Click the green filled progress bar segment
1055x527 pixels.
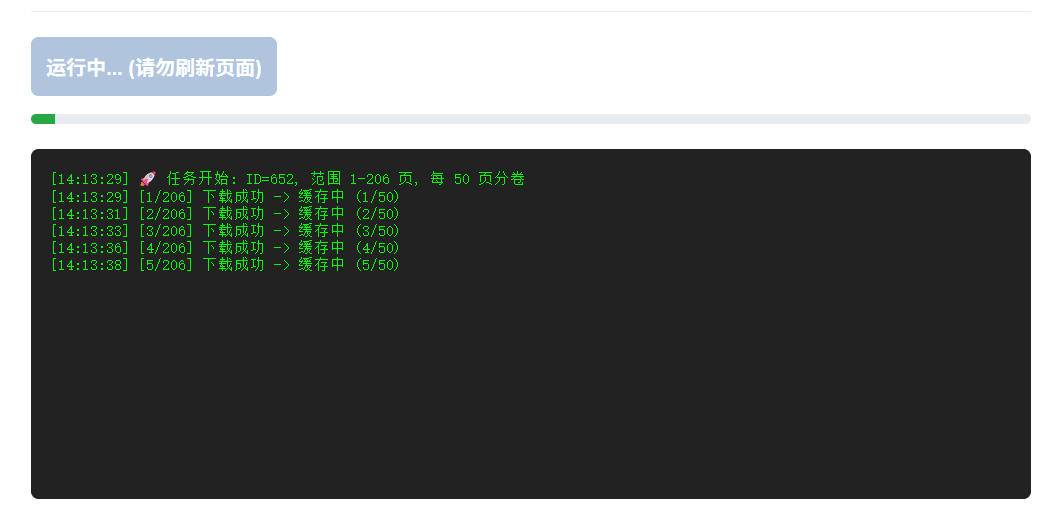(43, 119)
